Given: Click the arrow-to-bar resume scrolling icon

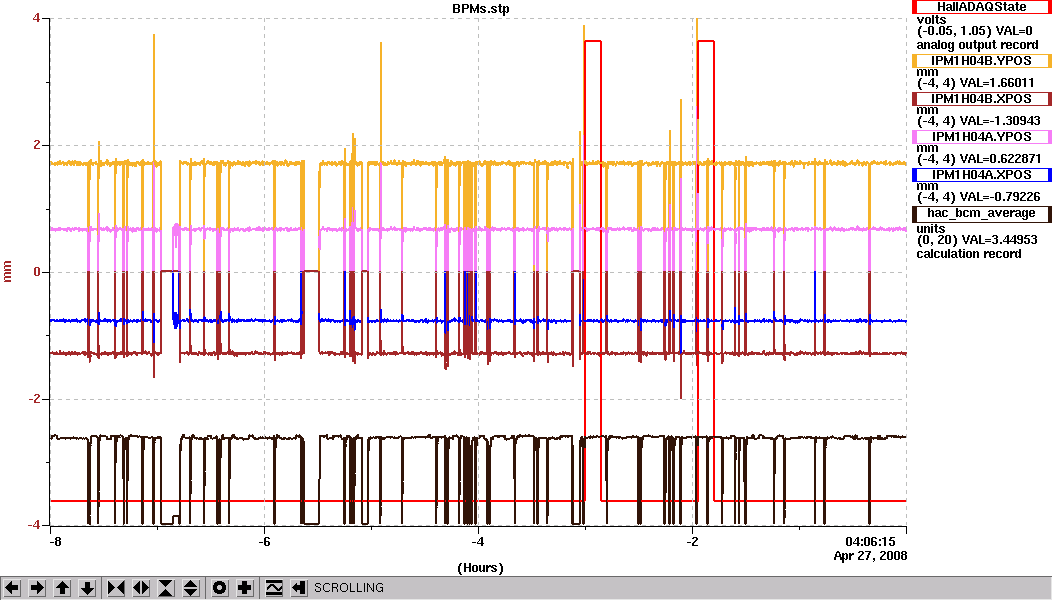Looking at the screenshot, I should (x=299, y=588).
